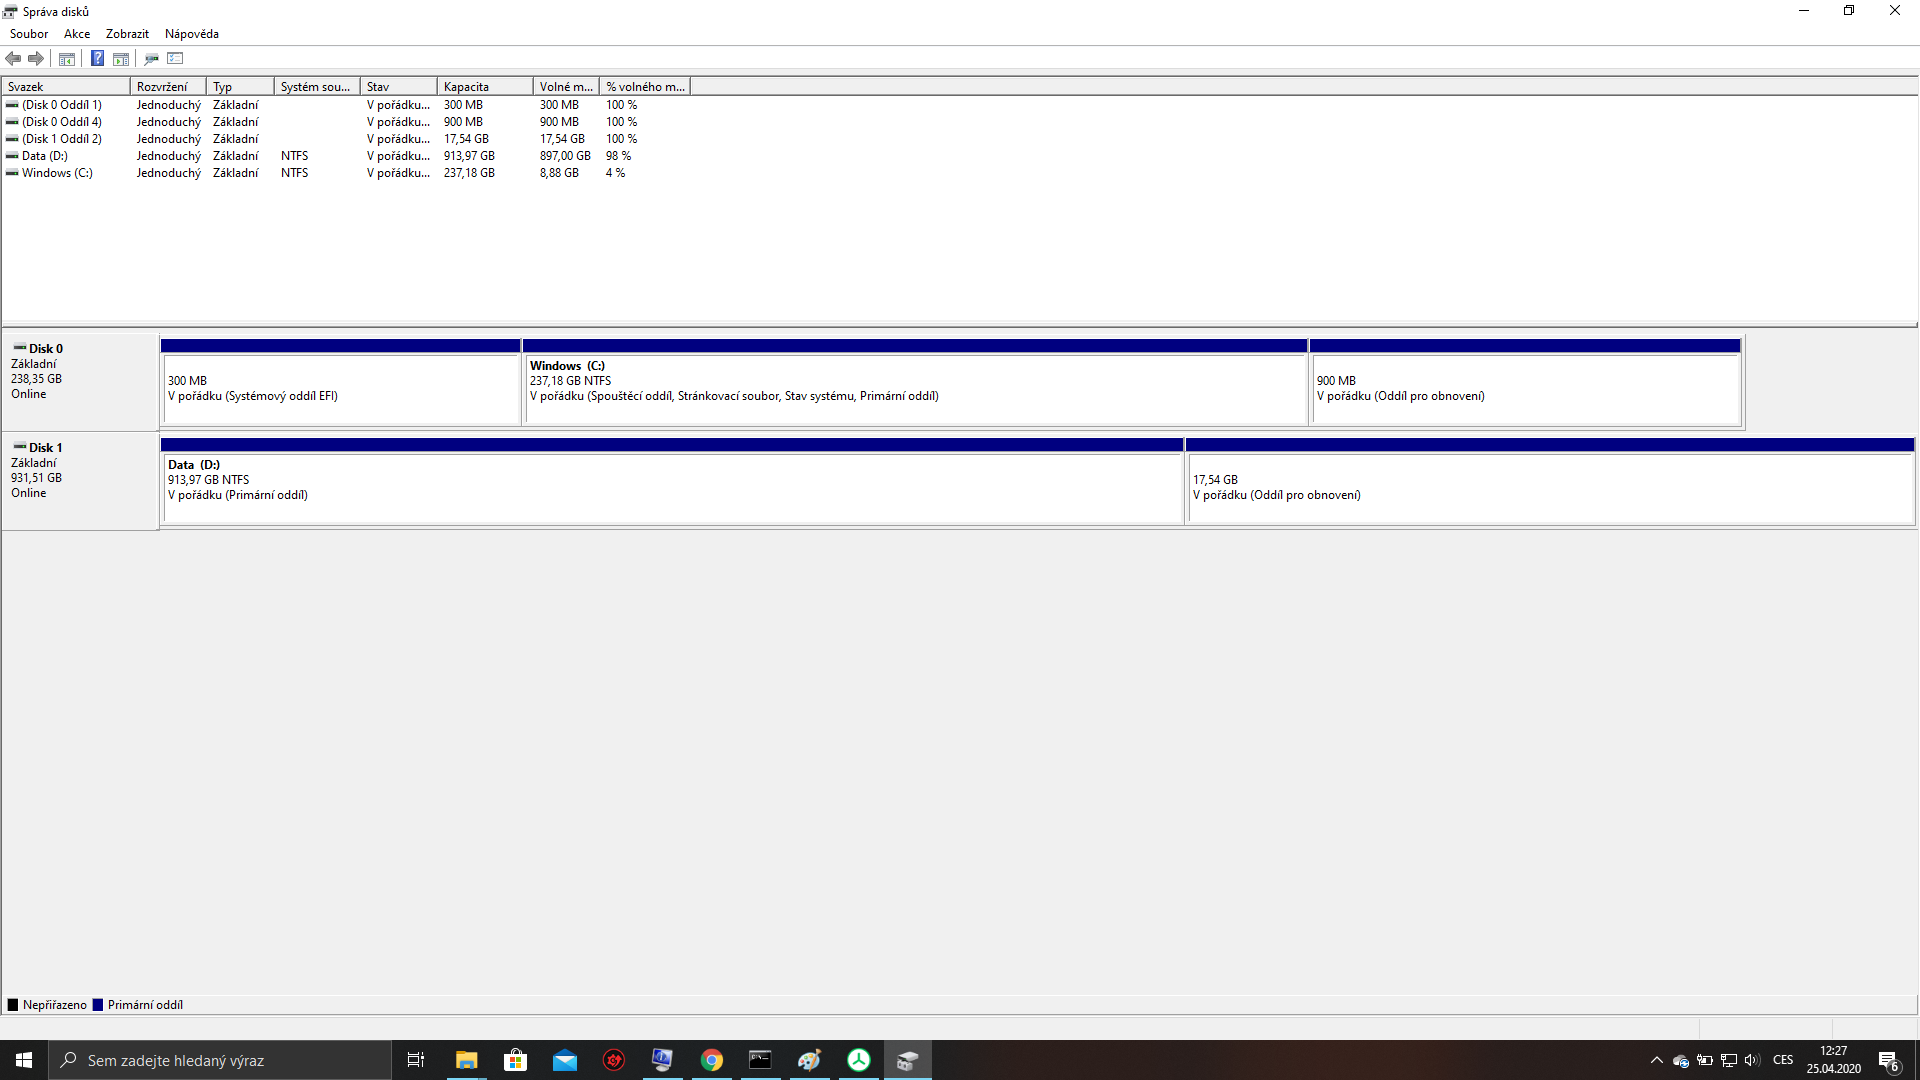The width and height of the screenshot is (1920, 1080).
Task: Click the taskbar search field
Action: tap(220, 1060)
